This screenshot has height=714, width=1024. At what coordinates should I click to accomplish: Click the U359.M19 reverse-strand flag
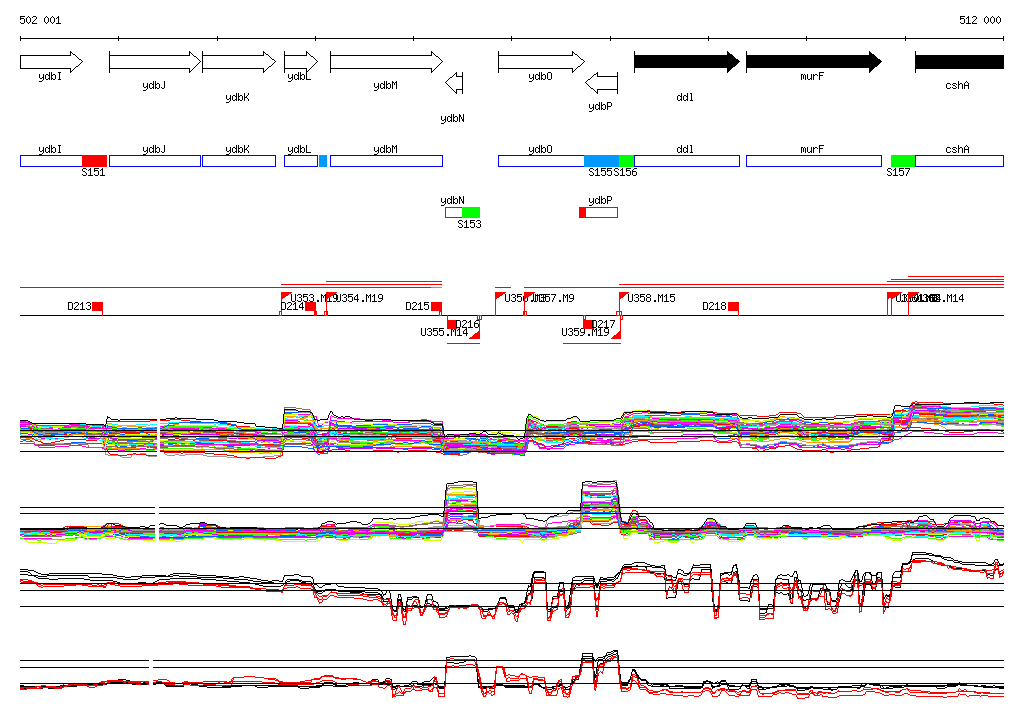[616, 334]
